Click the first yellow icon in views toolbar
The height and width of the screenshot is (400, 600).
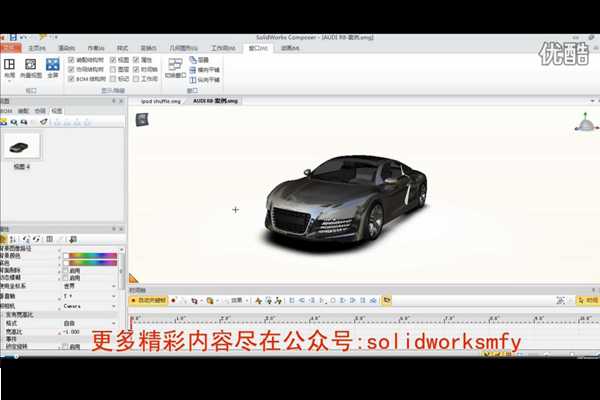pos(3,122)
